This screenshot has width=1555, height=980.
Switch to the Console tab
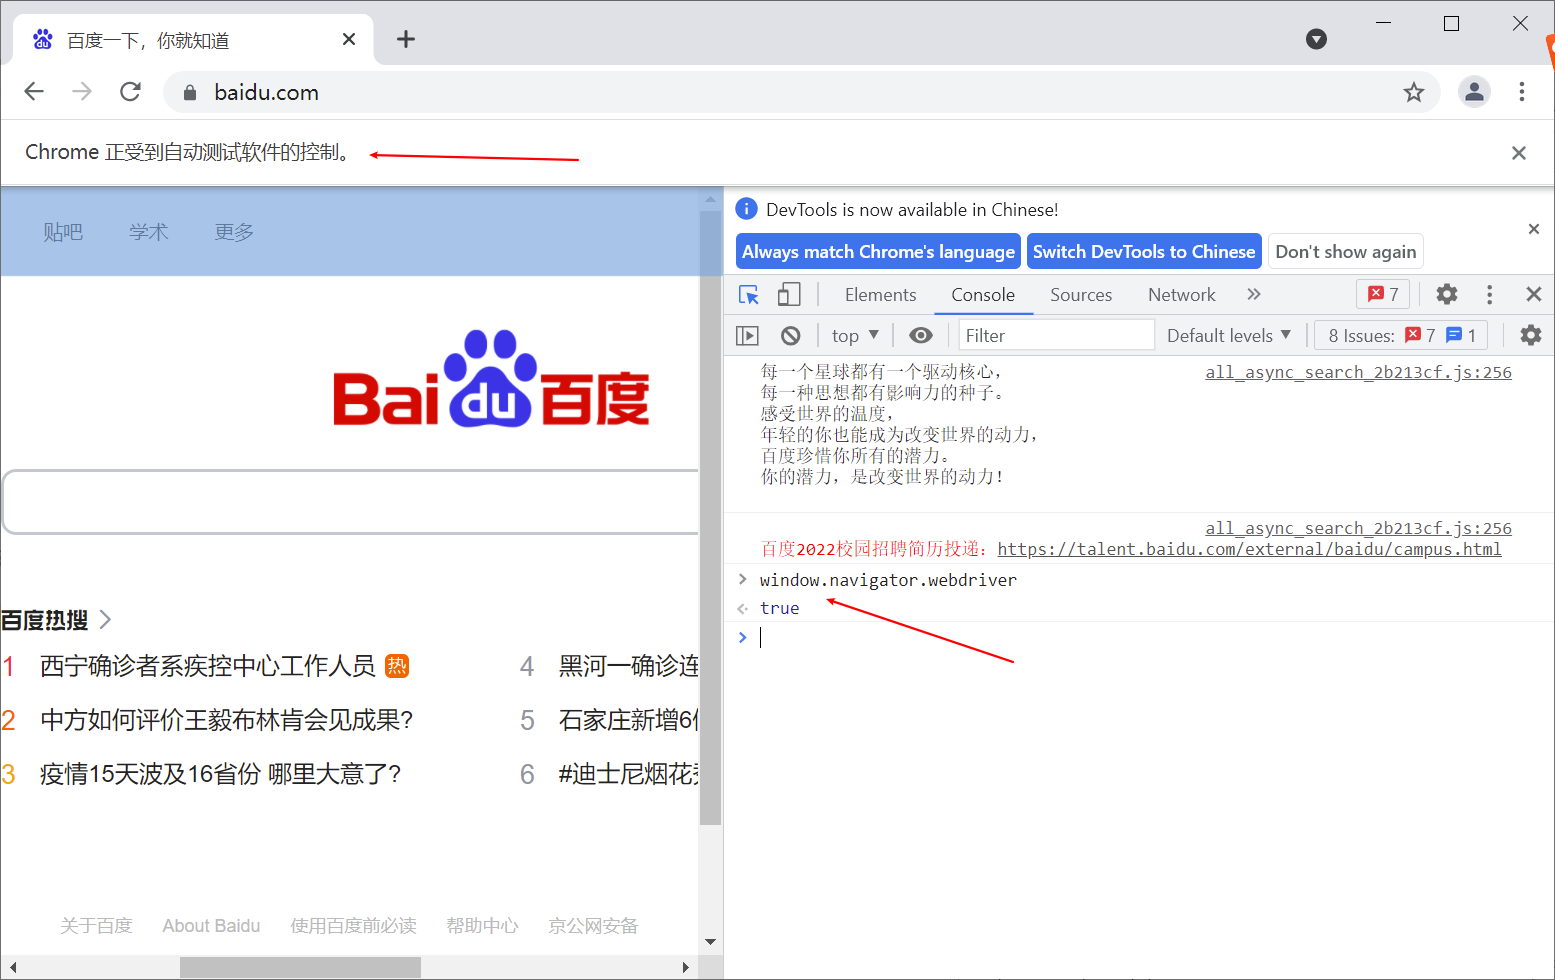click(983, 295)
